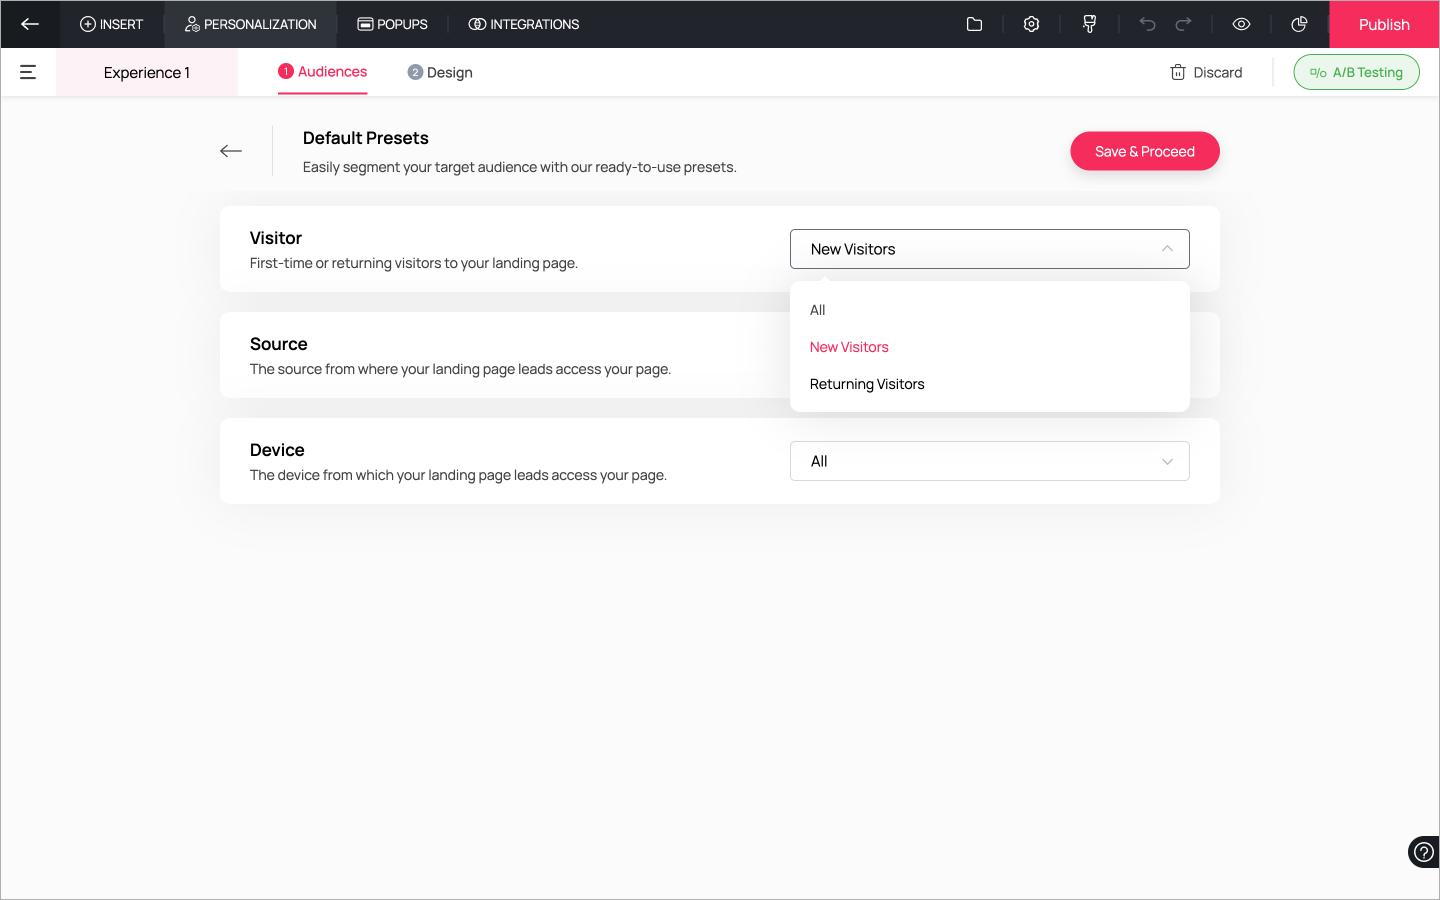The width and height of the screenshot is (1440, 900).
Task: Discard the current experience
Action: pyautogui.click(x=1206, y=72)
